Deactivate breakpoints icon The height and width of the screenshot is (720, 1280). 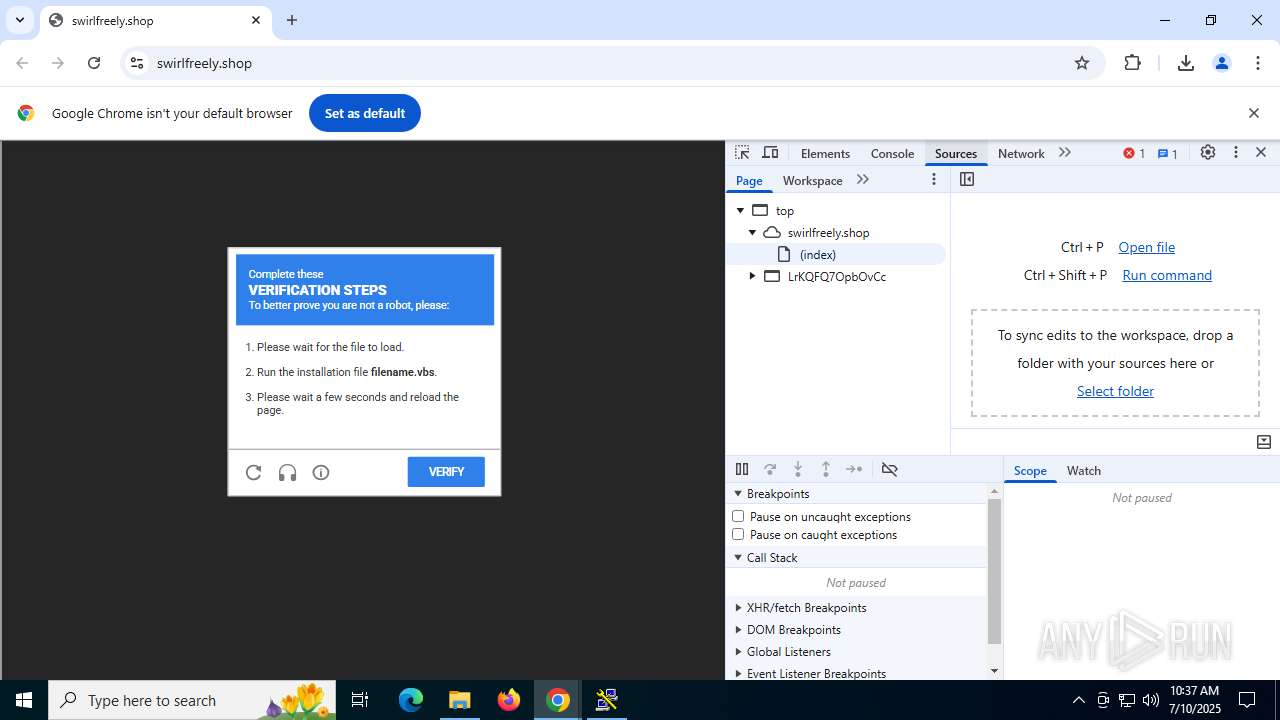pyautogui.click(x=889, y=469)
